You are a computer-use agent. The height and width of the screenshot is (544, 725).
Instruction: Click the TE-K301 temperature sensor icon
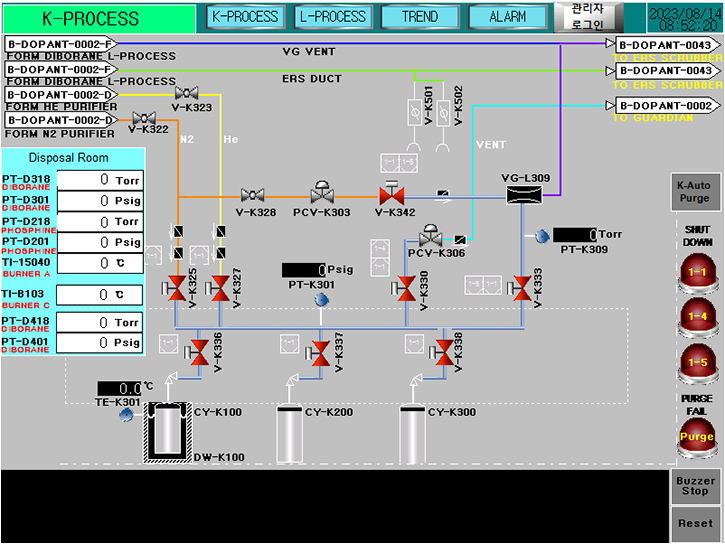126,415
